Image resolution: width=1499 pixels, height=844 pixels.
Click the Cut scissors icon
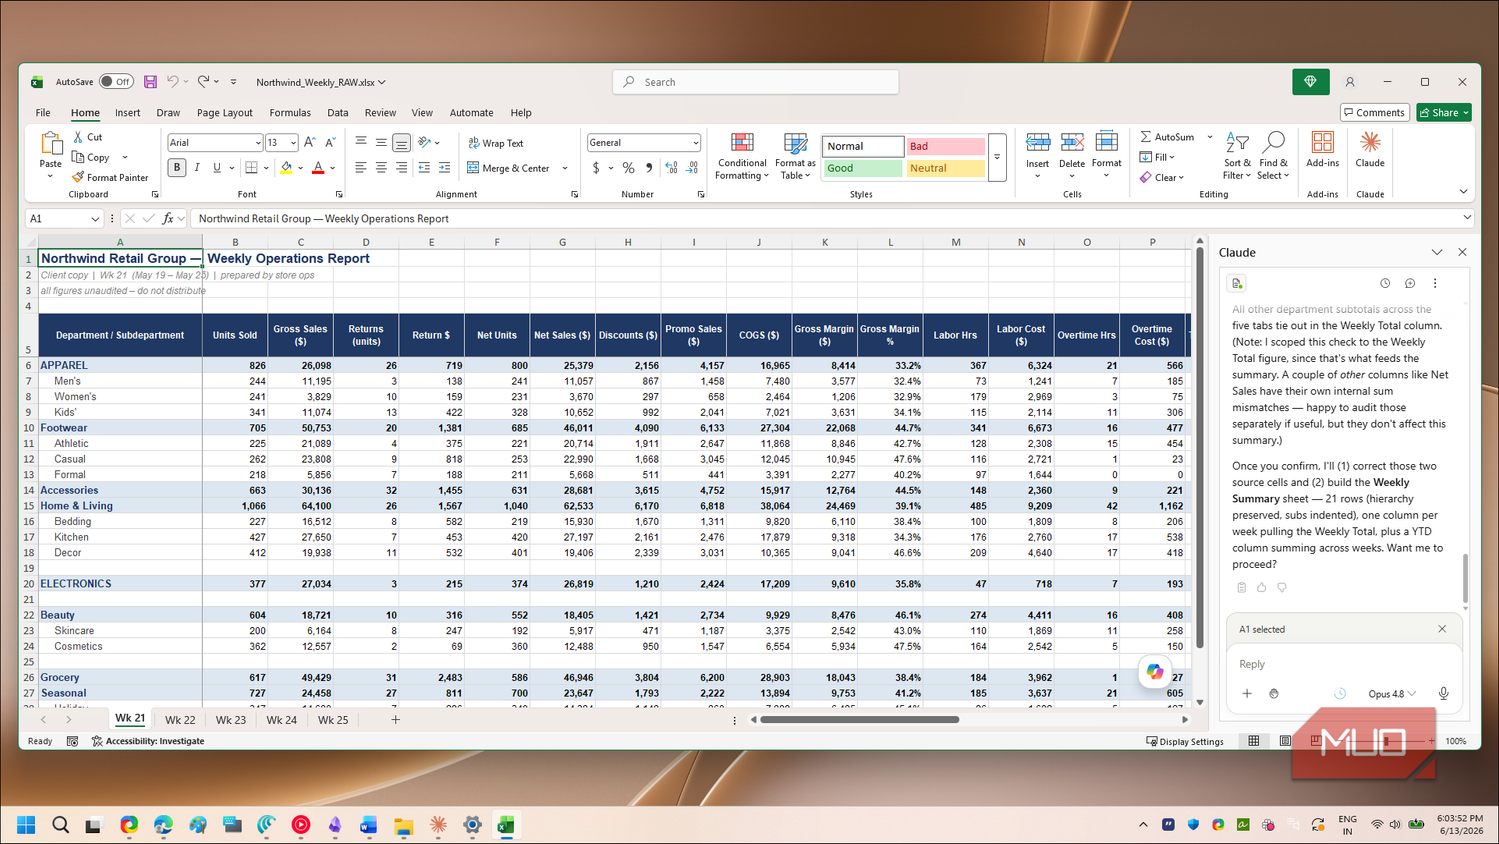click(78, 137)
